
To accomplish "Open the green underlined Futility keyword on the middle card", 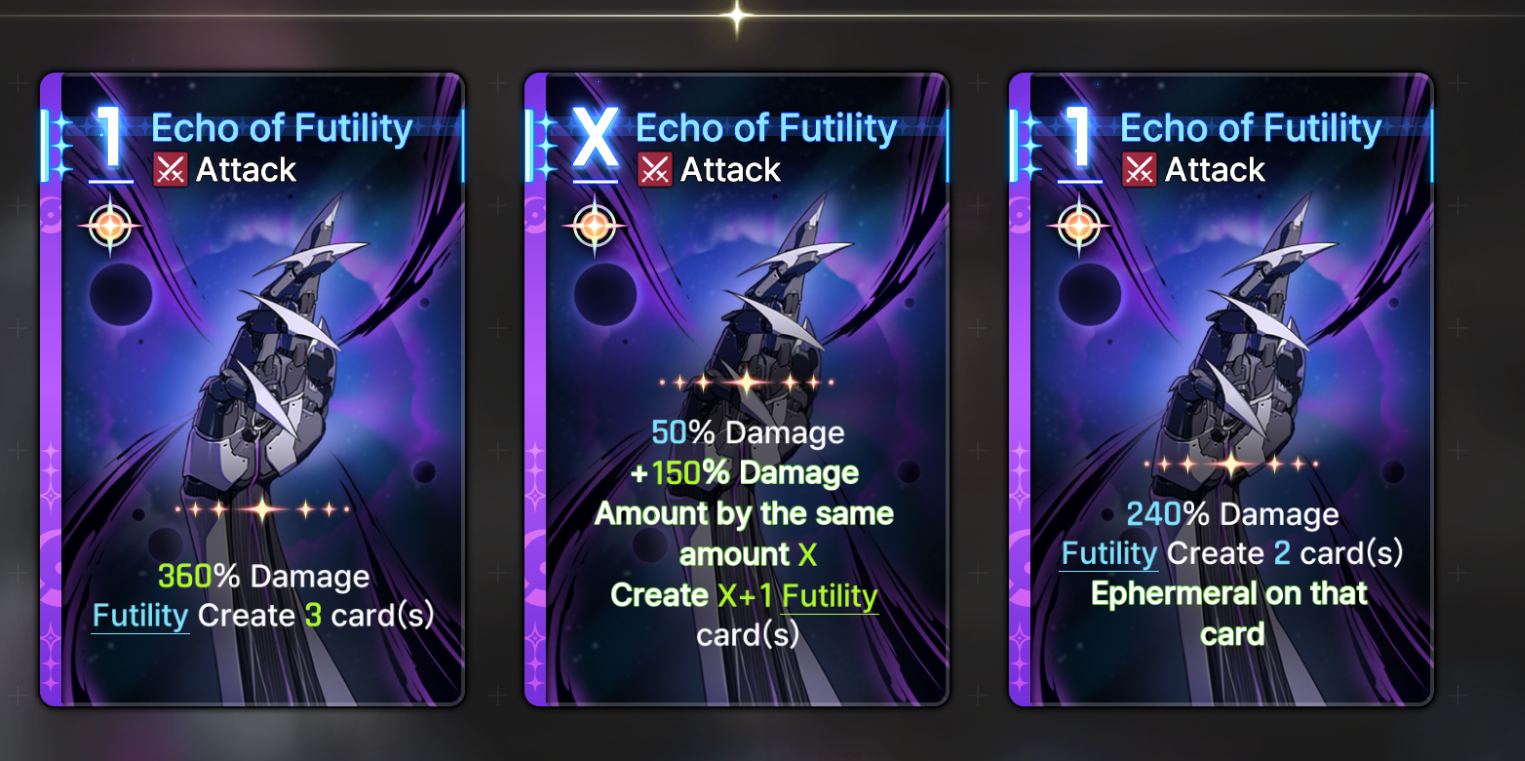I will (830, 597).
